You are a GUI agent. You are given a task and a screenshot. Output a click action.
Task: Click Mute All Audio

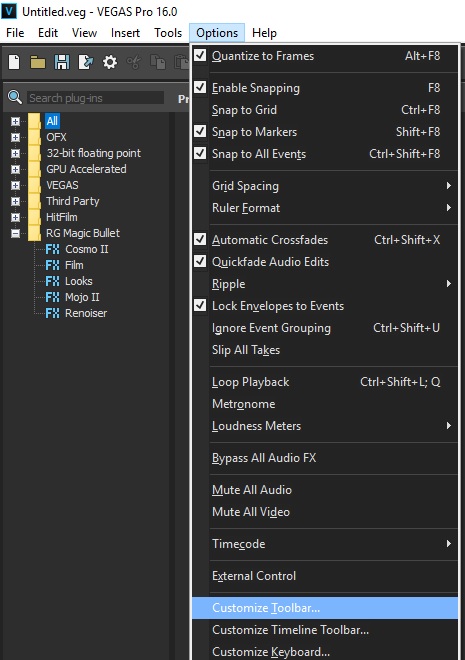click(325, 490)
